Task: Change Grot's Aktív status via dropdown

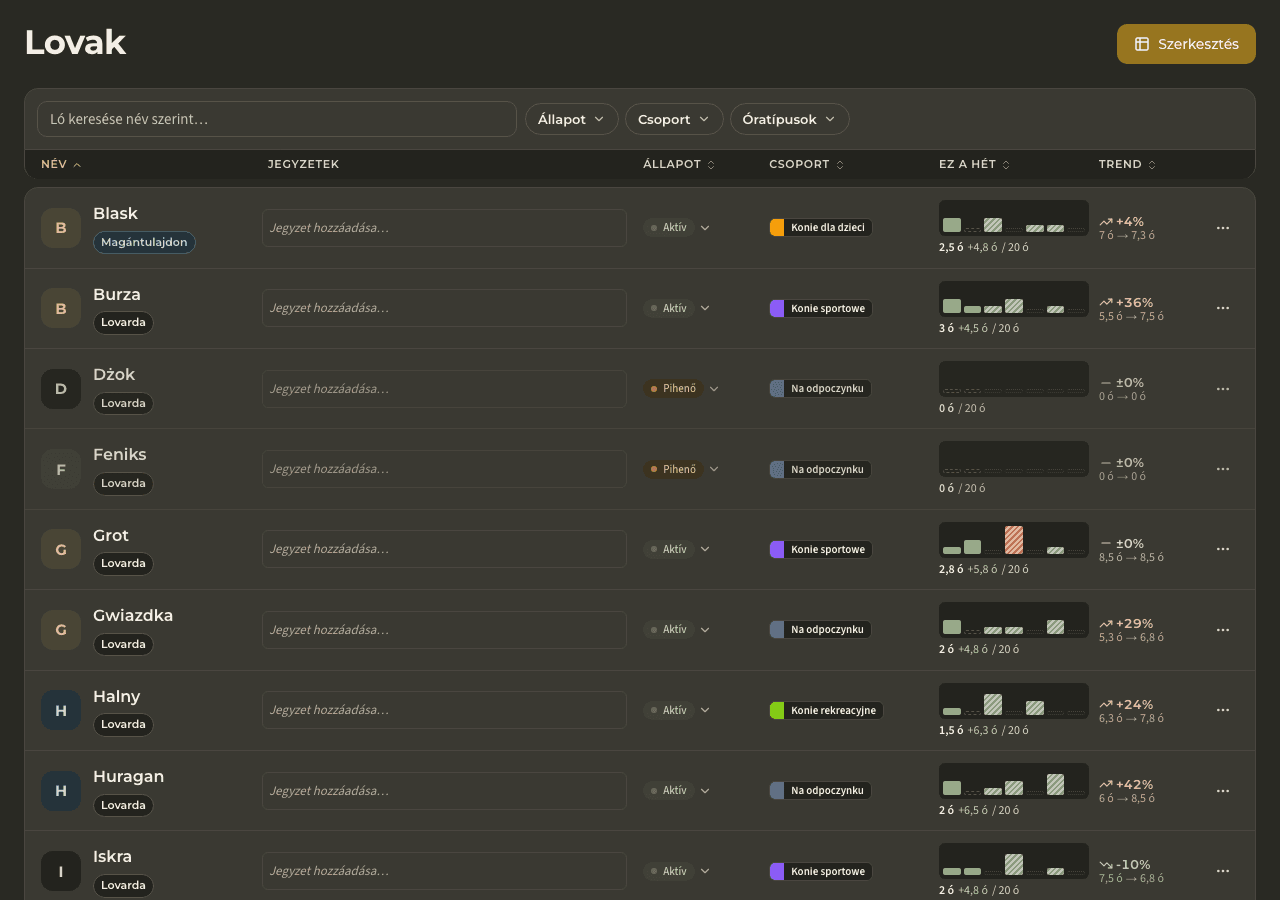Action: 677,549
